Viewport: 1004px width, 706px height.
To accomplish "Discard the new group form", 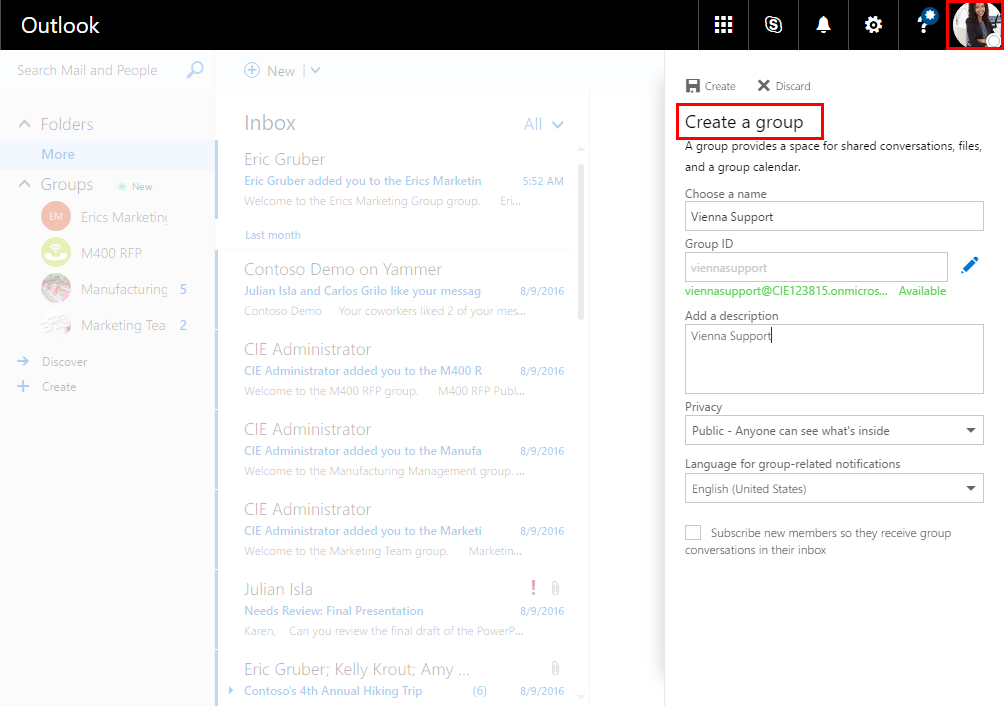I will pyautogui.click(x=784, y=86).
